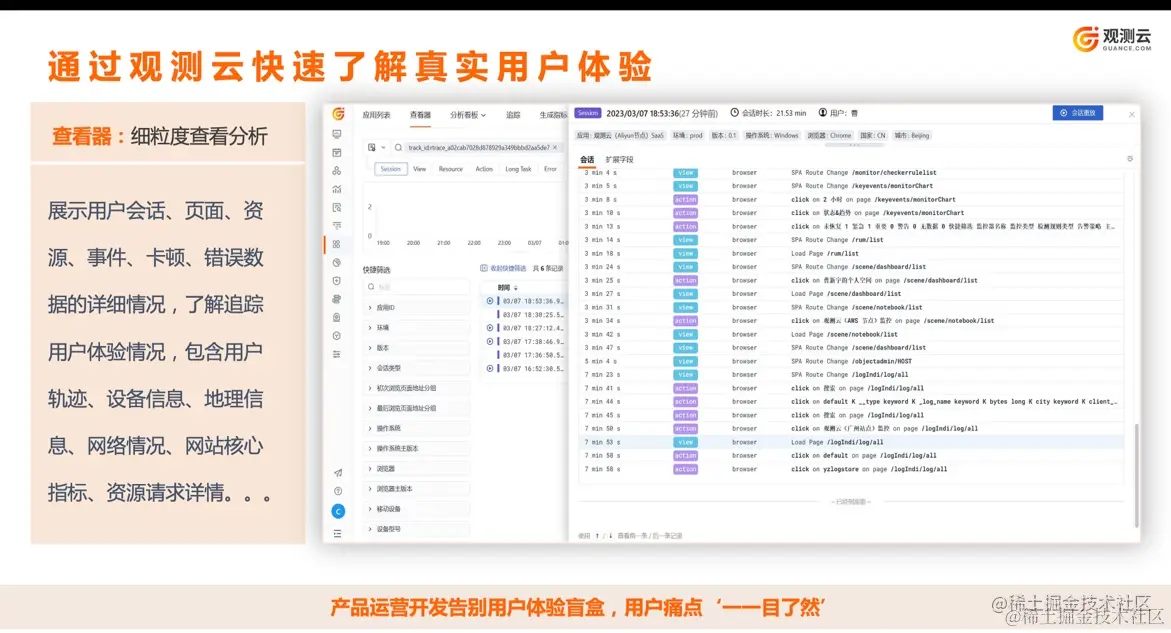Expand the 初次浏览页面地址分组 filter
Viewport: 1171px width, 633px height.
click(418, 388)
